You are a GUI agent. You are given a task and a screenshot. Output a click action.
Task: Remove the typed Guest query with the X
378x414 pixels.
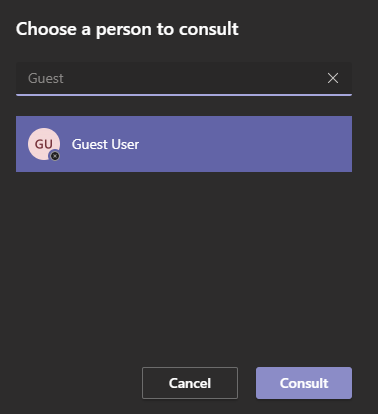click(x=333, y=78)
